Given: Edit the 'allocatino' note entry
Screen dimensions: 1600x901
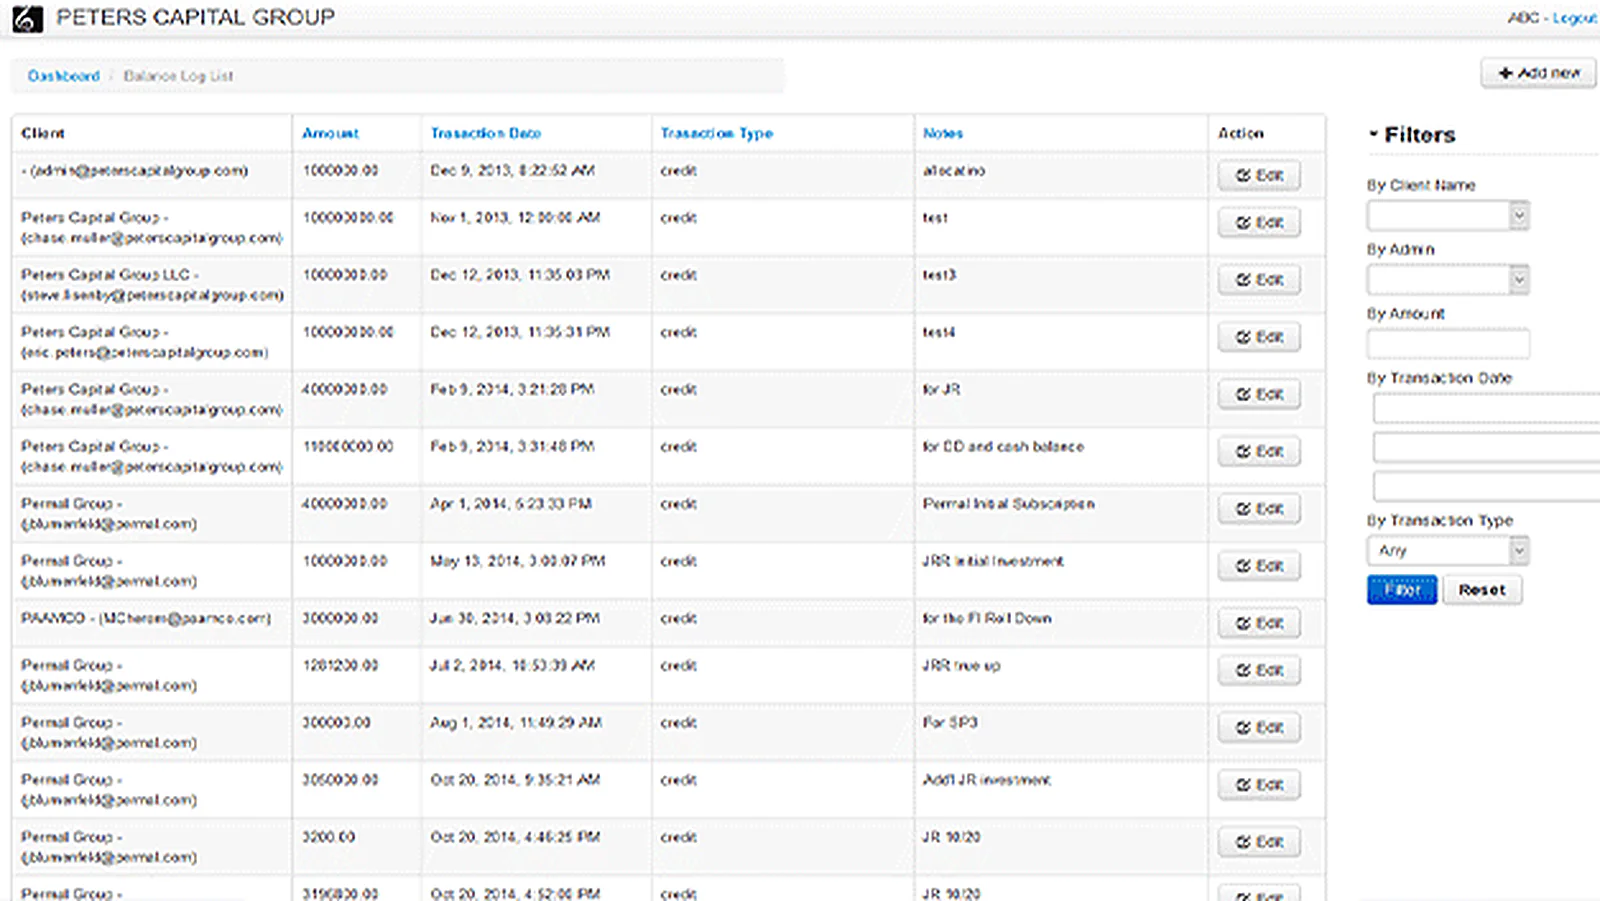Looking at the screenshot, I should (1259, 175).
